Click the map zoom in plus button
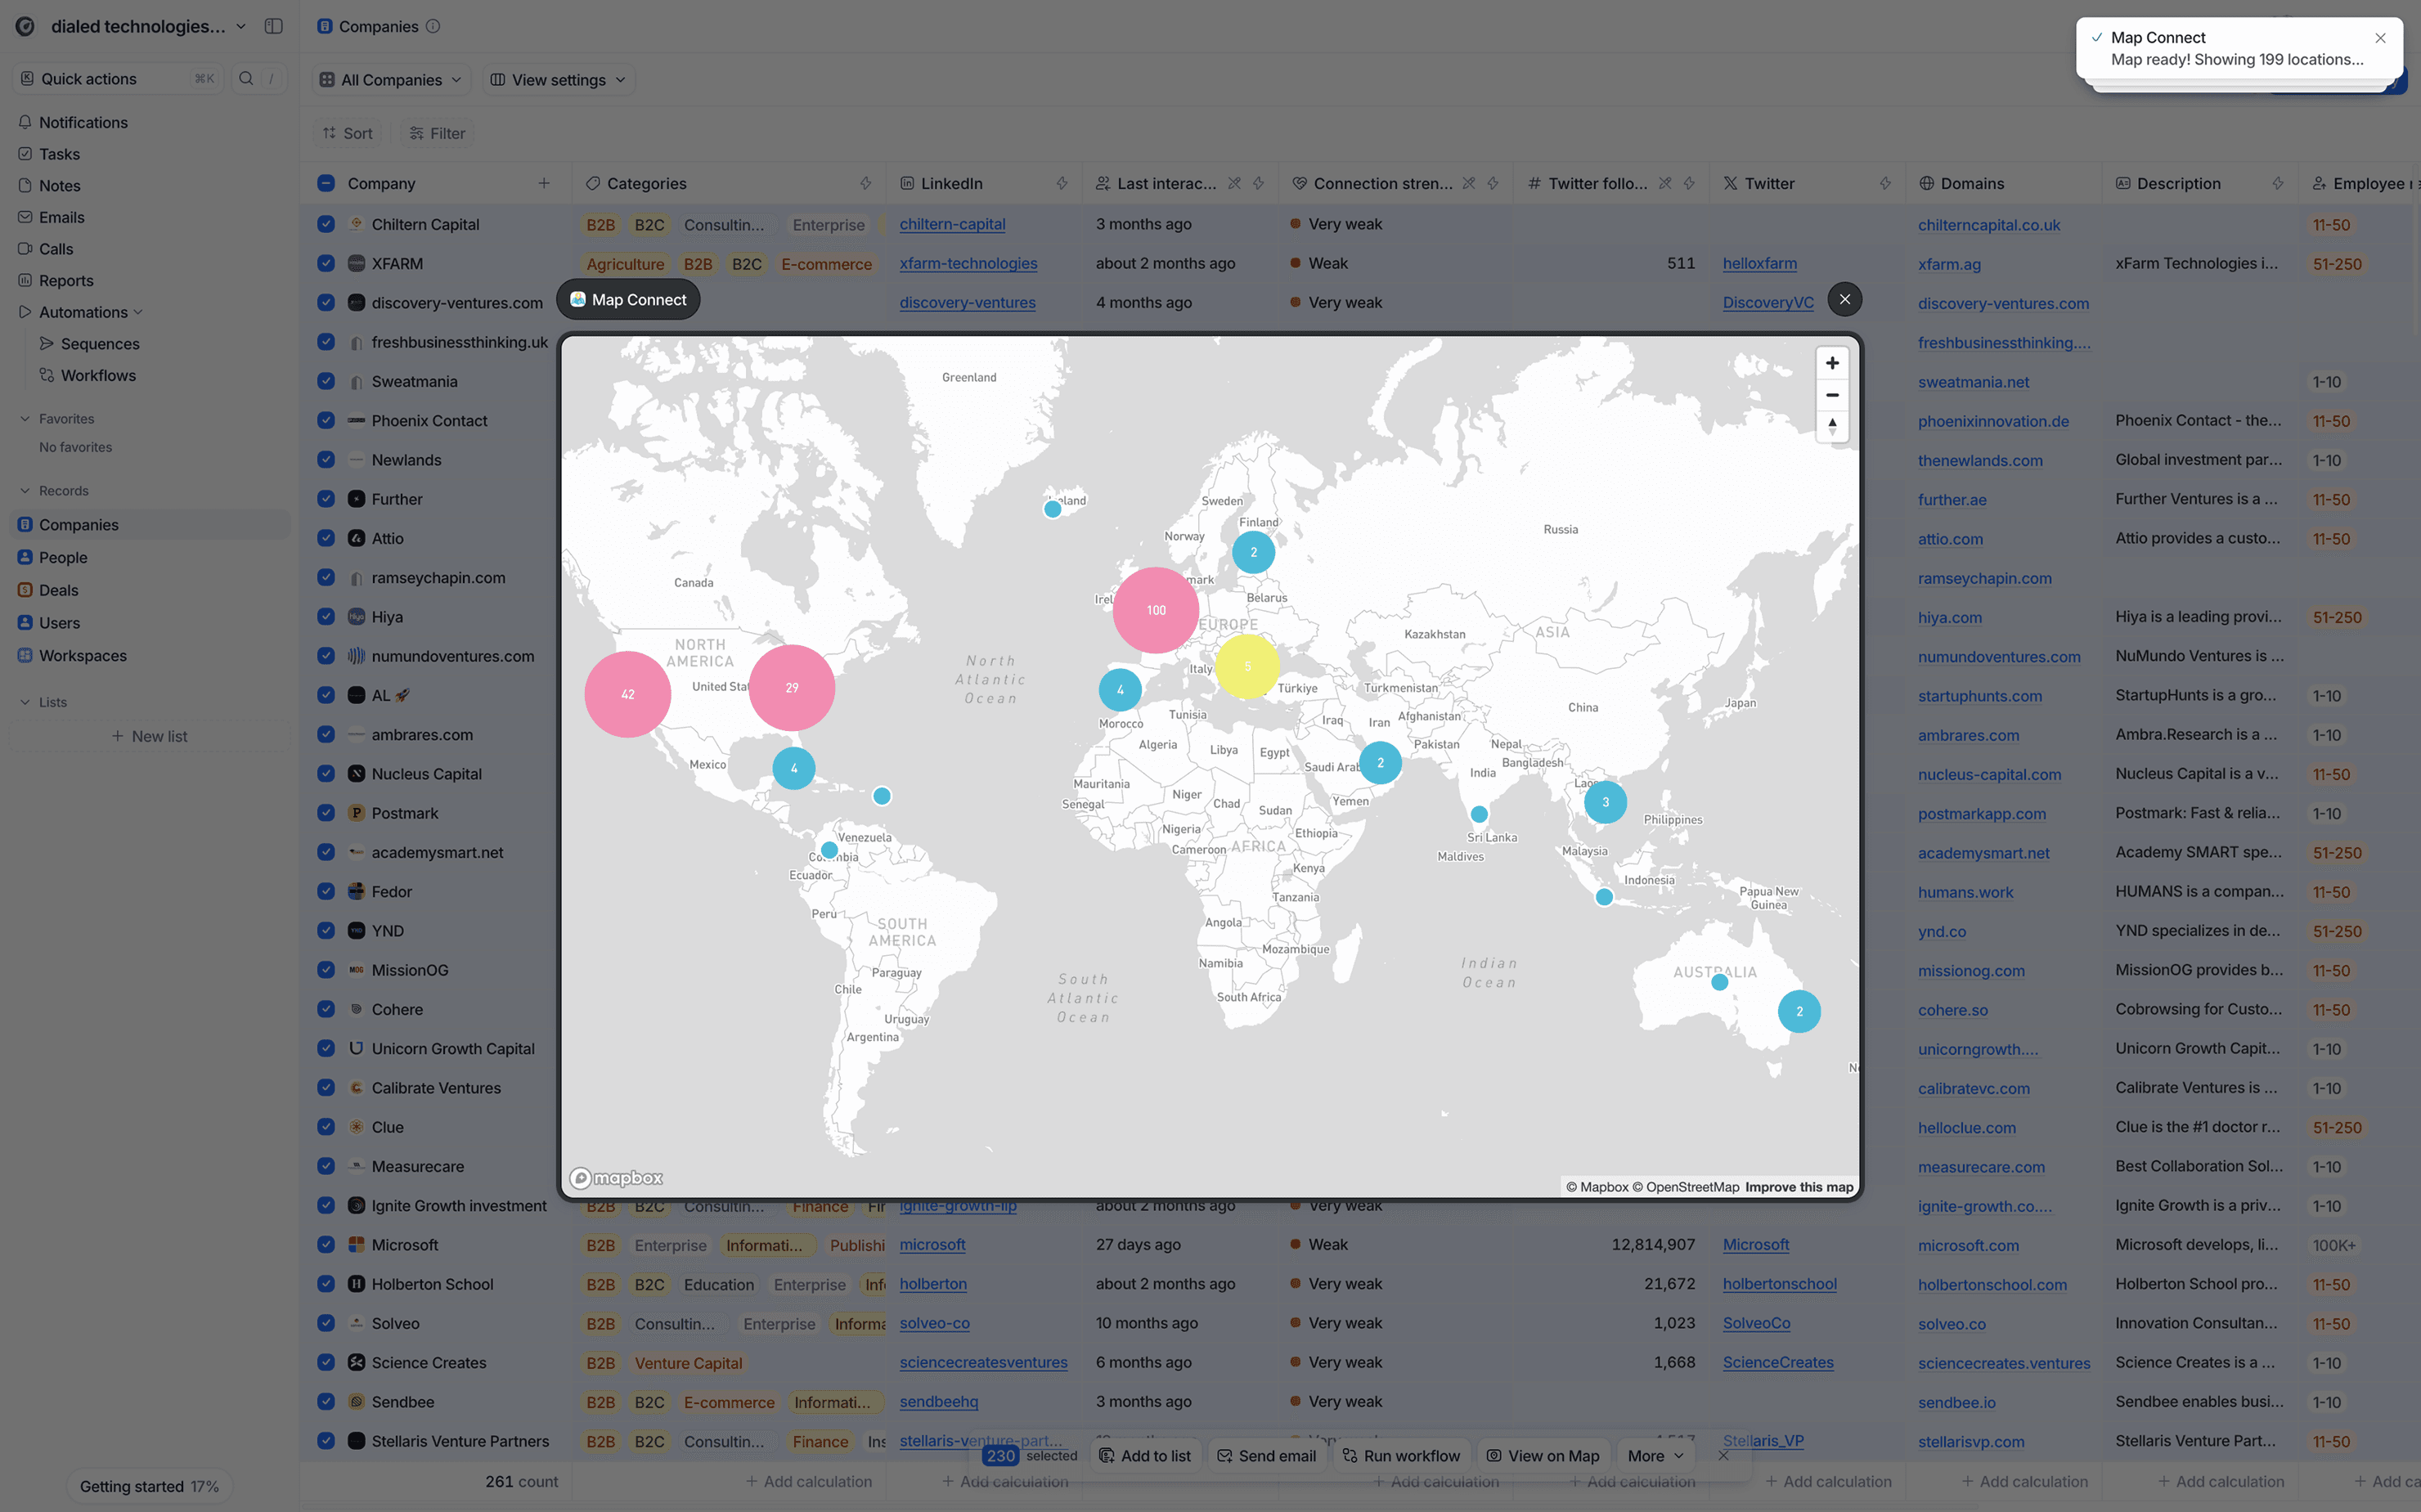Screen dimensions: 2421x1512 1831,363
